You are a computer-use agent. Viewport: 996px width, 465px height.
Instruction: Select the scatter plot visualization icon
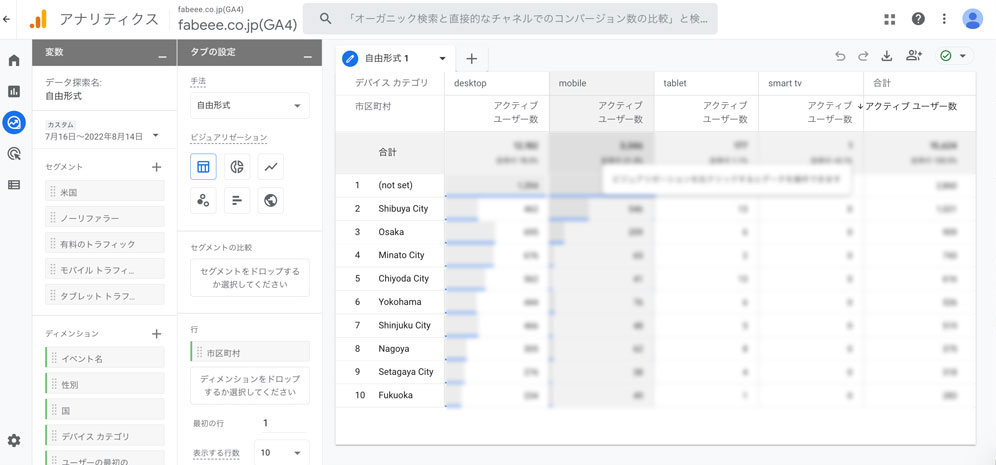pyautogui.click(x=203, y=200)
